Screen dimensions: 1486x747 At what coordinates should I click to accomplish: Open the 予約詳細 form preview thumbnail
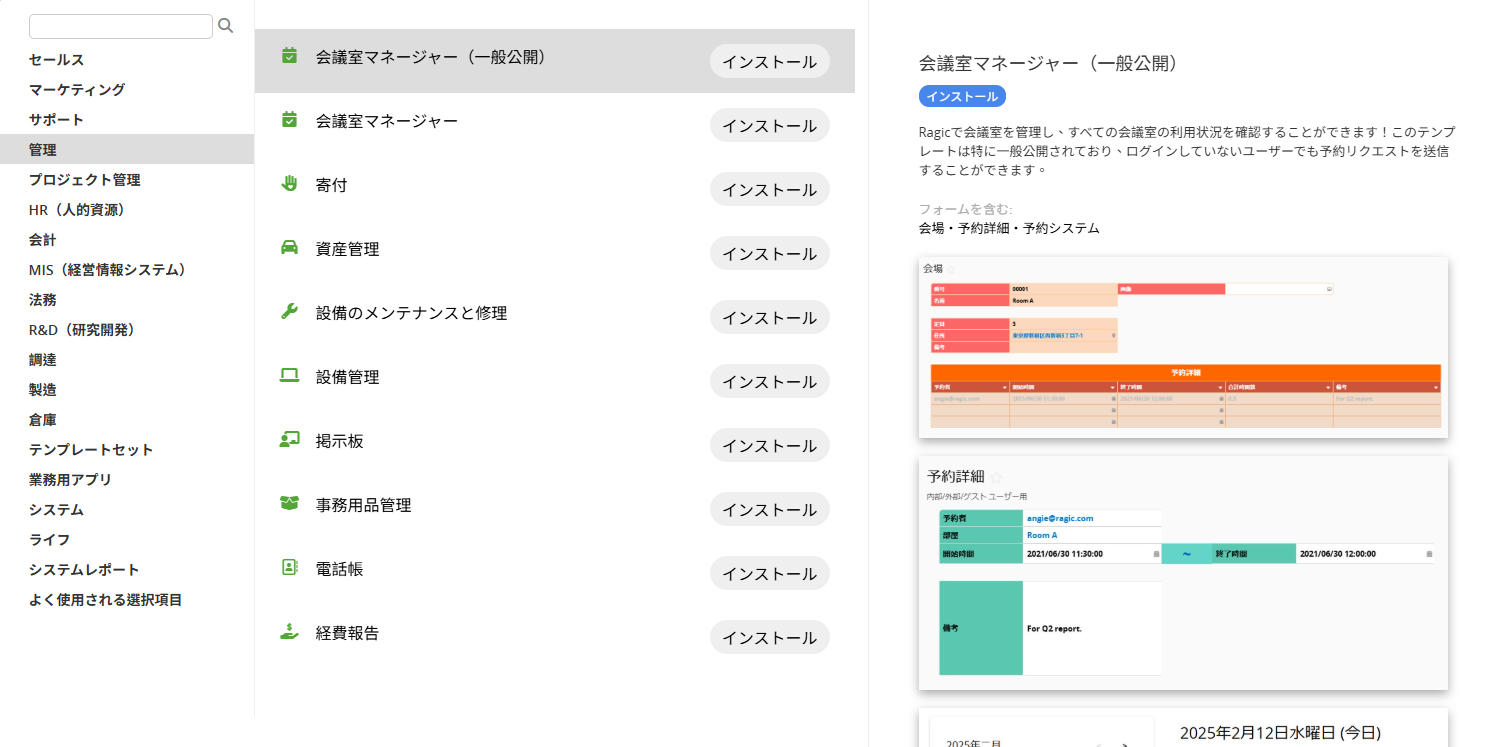pyautogui.click(x=1183, y=574)
